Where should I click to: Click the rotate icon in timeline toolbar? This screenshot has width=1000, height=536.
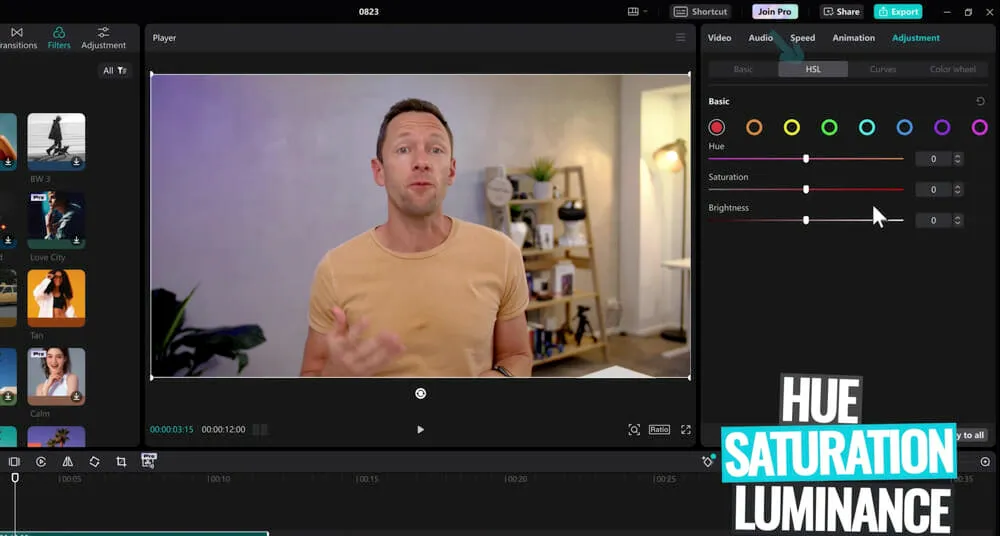pos(94,462)
